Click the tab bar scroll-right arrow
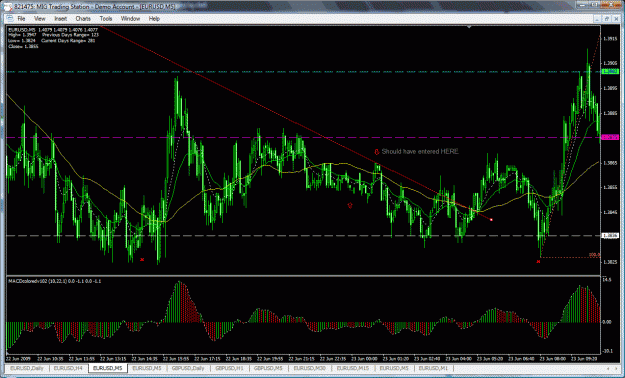The height and width of the screenshot is (378, 625). pos(615,368)
